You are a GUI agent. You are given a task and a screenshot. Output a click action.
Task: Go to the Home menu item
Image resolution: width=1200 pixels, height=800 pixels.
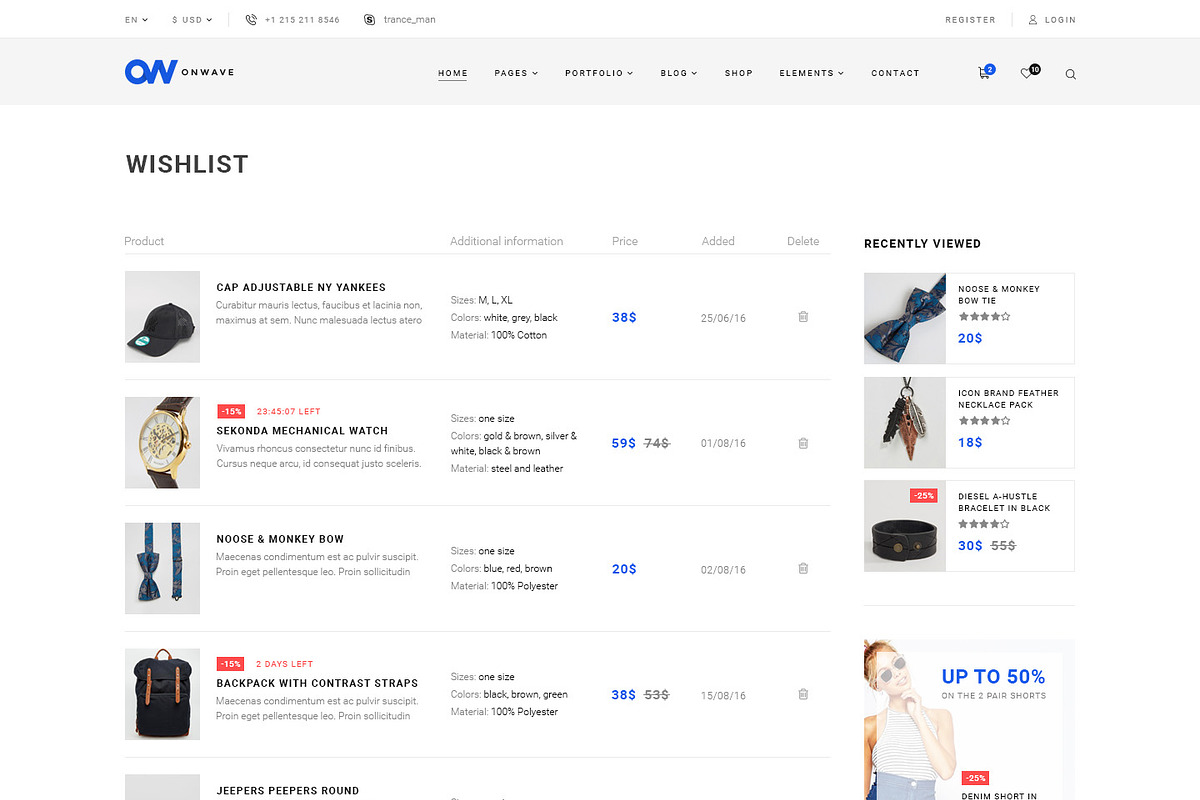click(453, 73)
